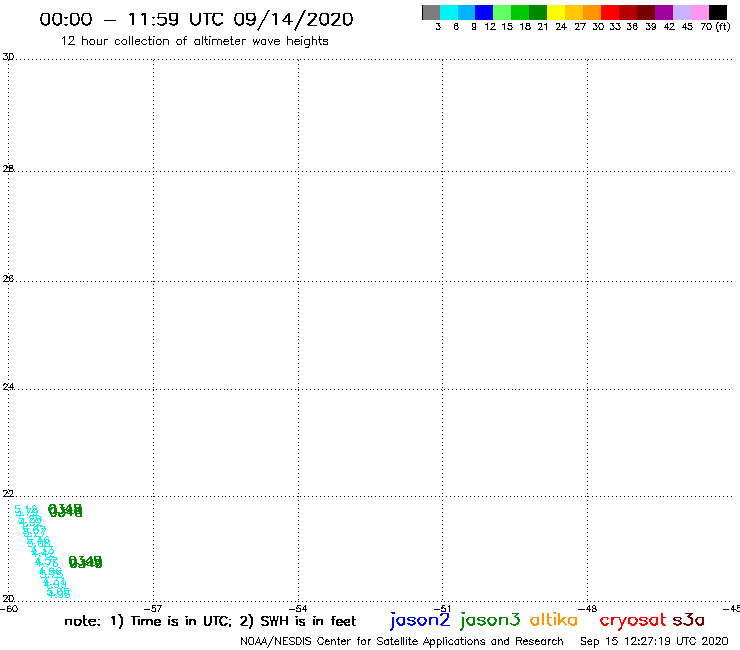Click the '24' value under the color scale
This screenshot has width=740, height=650.
point(561,27)
